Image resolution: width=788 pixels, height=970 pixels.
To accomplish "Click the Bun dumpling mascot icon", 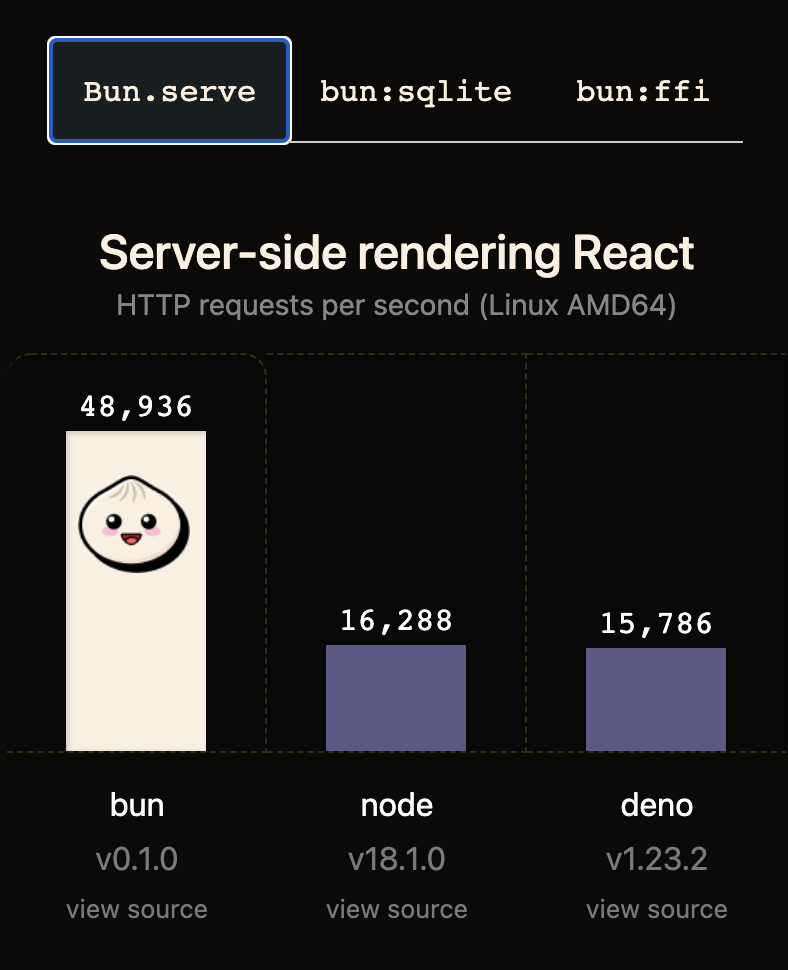I will coord(134,523).
